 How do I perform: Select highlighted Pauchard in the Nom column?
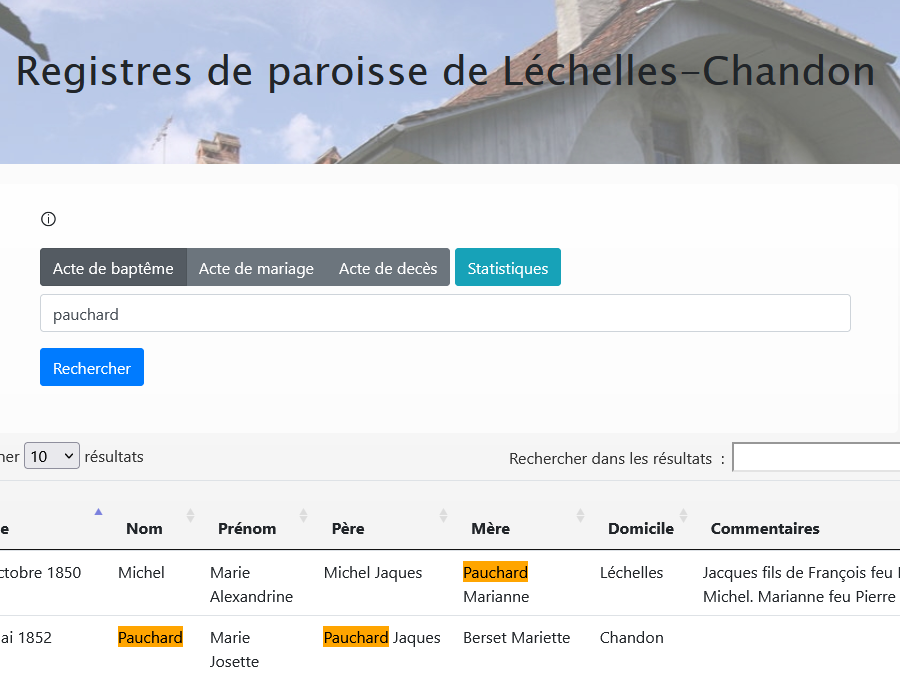click(x=150, y=638)
